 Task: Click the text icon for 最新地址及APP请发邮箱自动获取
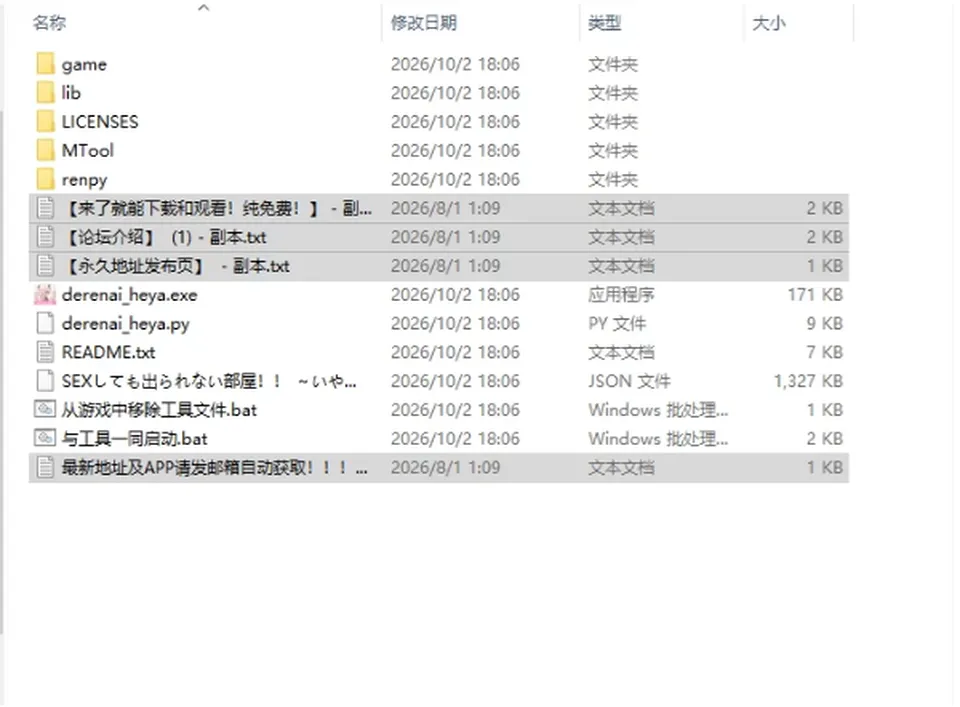pyautogui.click(x=45, y=467)
